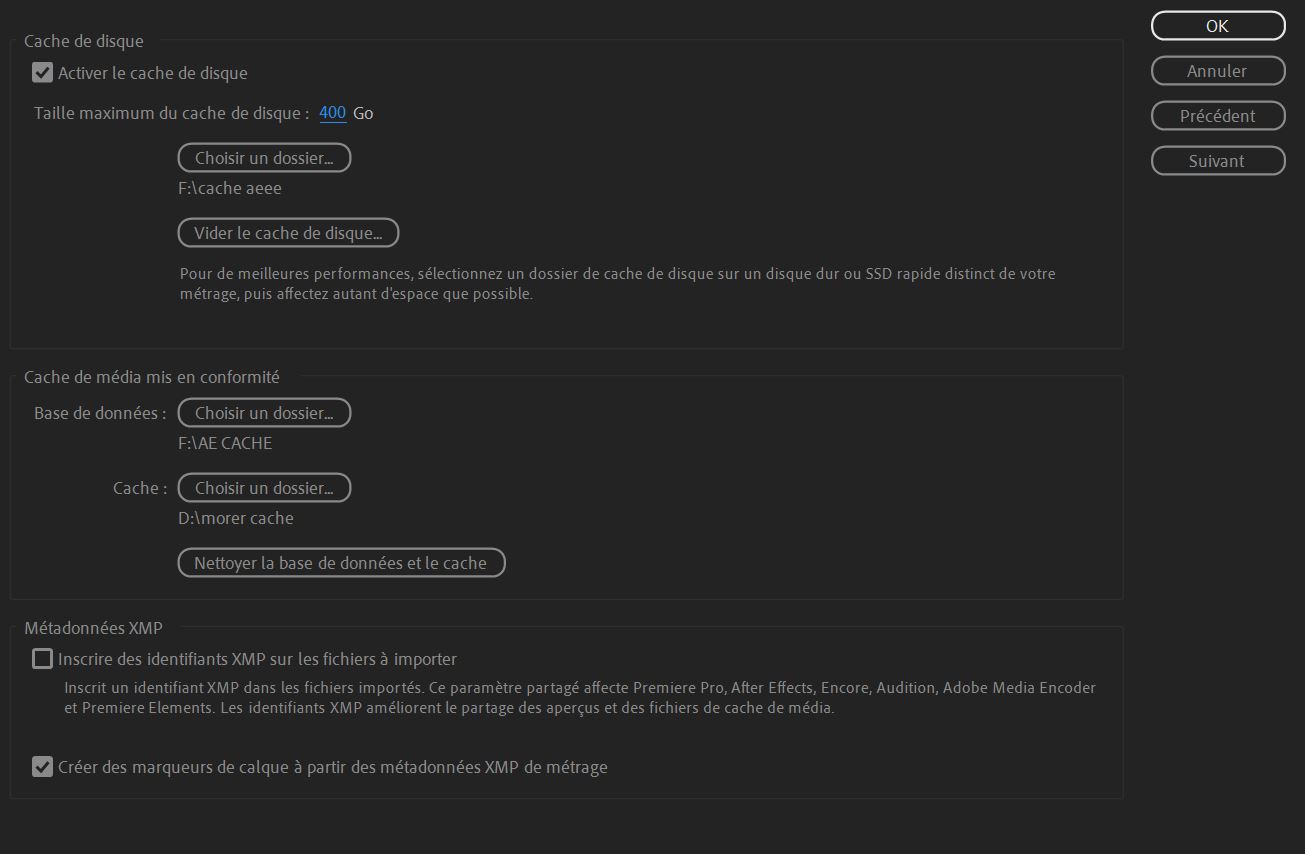Choose folder next to the Cache label
This screenshot has height=854, width=1305.
[x=264, y=488]
